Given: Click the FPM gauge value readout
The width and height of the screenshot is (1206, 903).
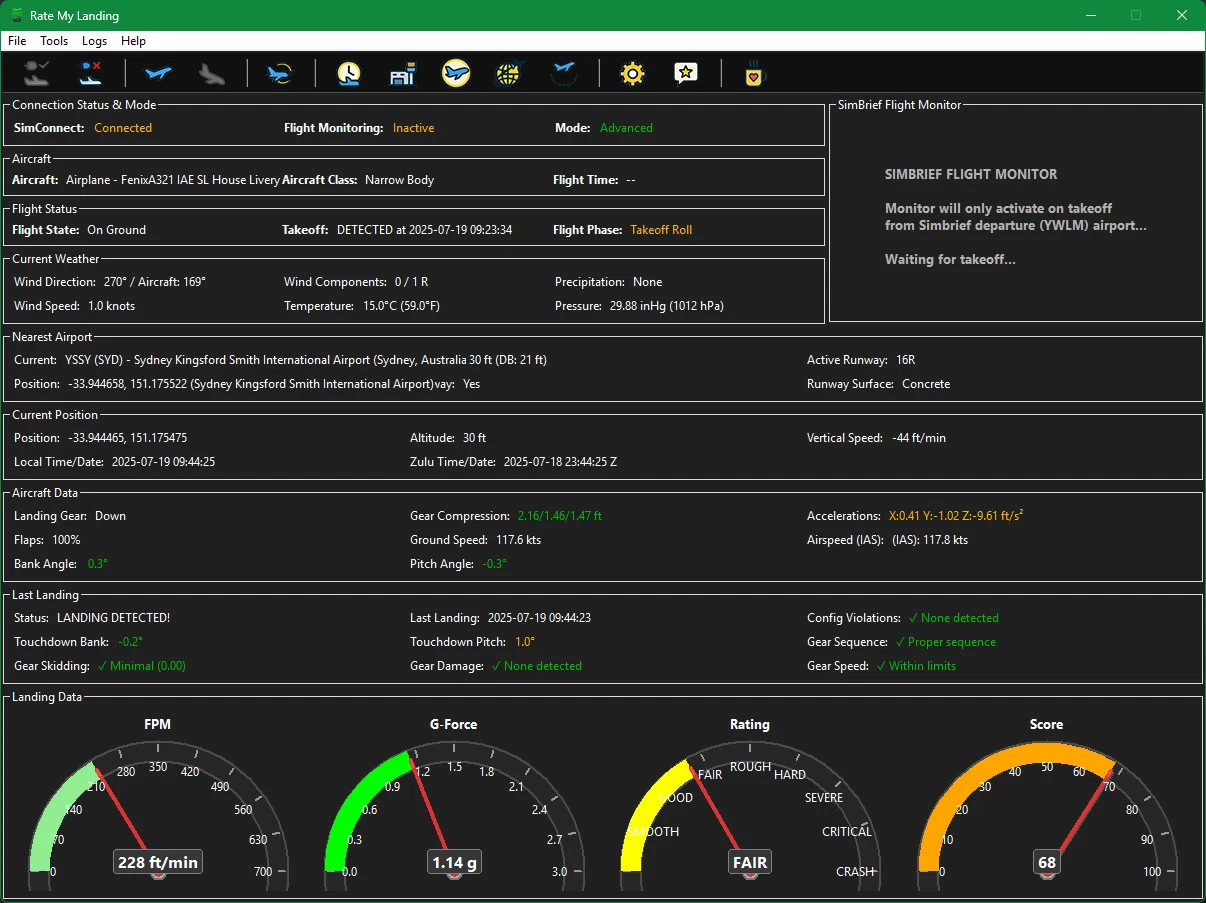Looking at the screenshot, I should point(158,862).
